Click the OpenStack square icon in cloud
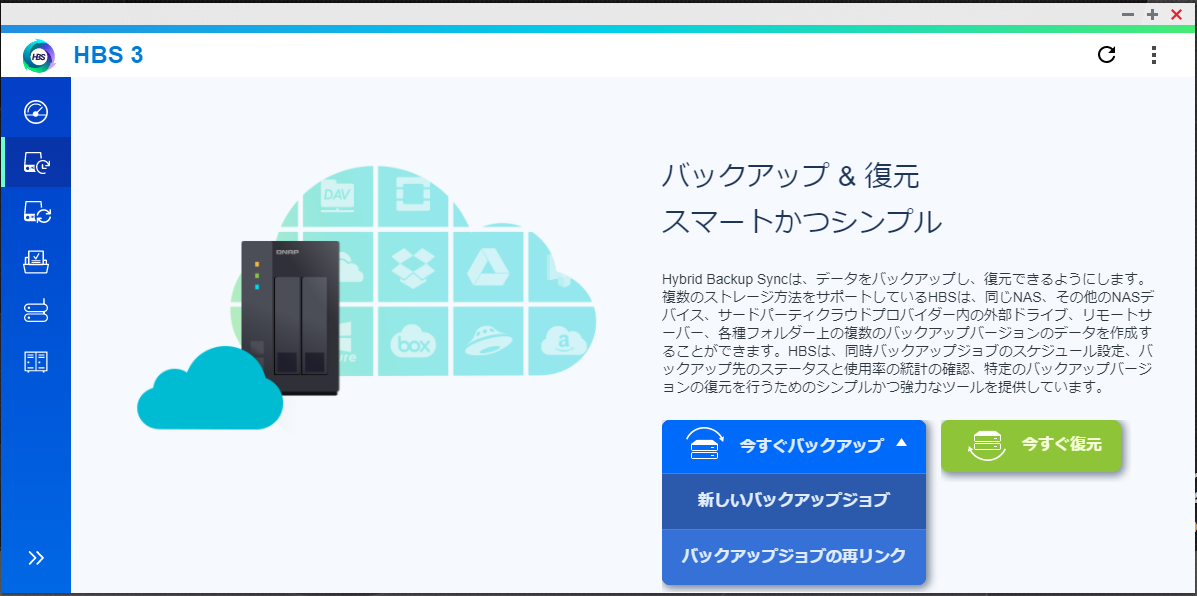The image size is (1197, 596). tap(413, 195)
